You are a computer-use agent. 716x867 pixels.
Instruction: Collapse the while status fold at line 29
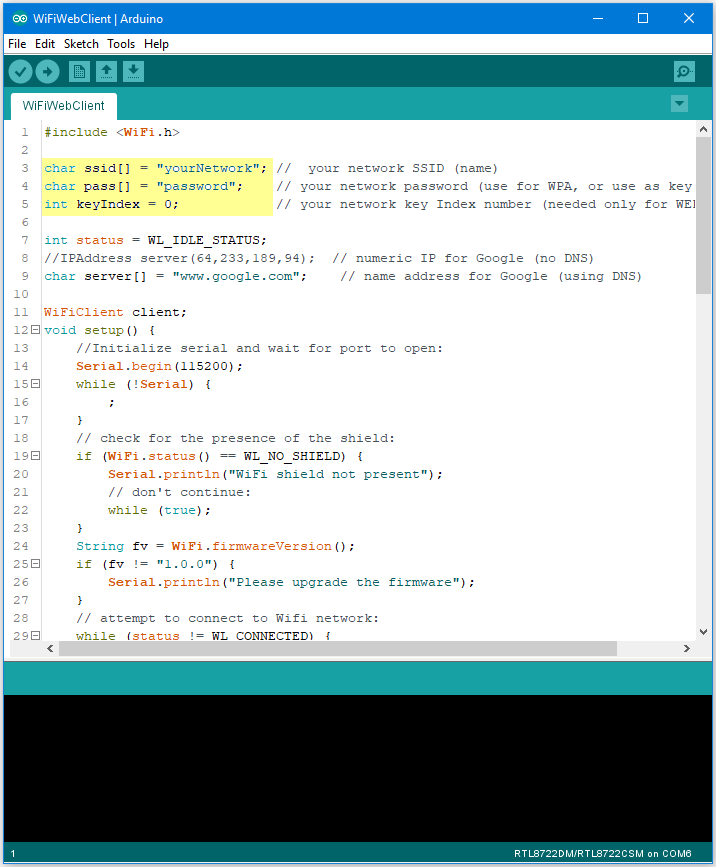point(35,635)
